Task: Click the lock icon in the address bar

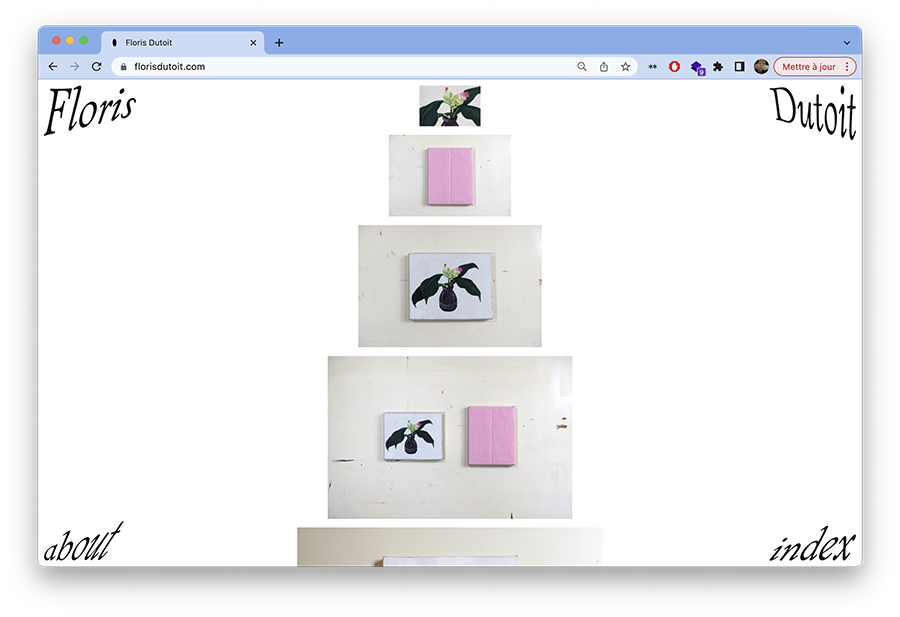Action: pyautogui.click(x=123, y=67)
